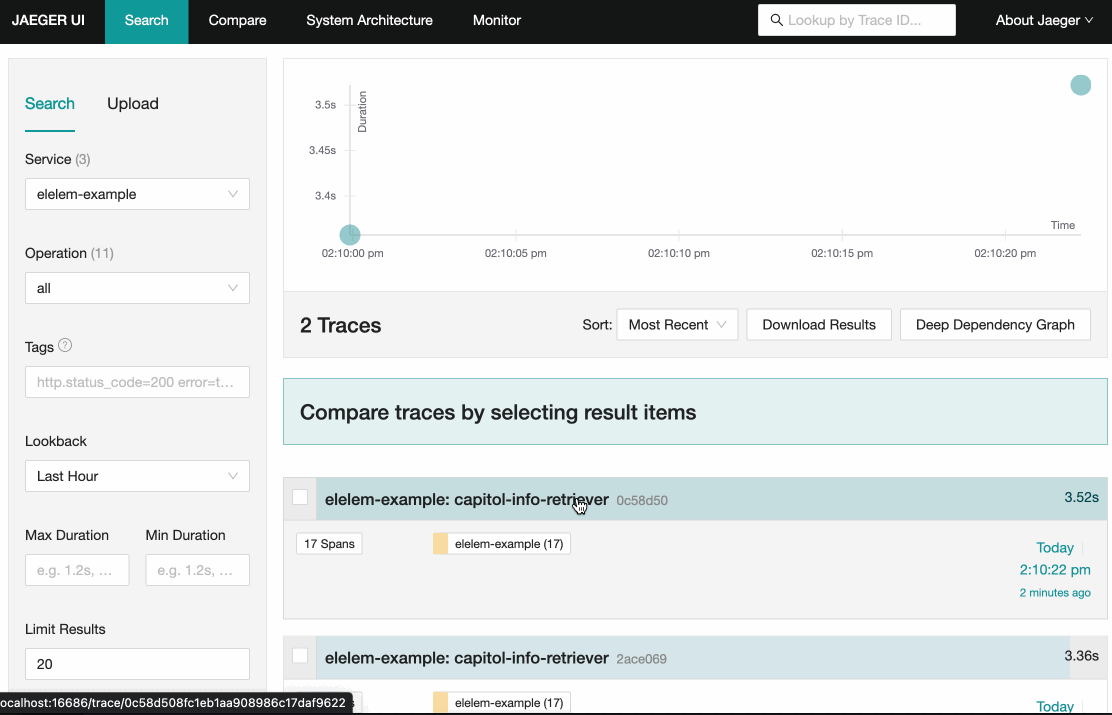Click the 3.52s duration label
This screenshot has width=1112, height=715.
click(1081, 497)
